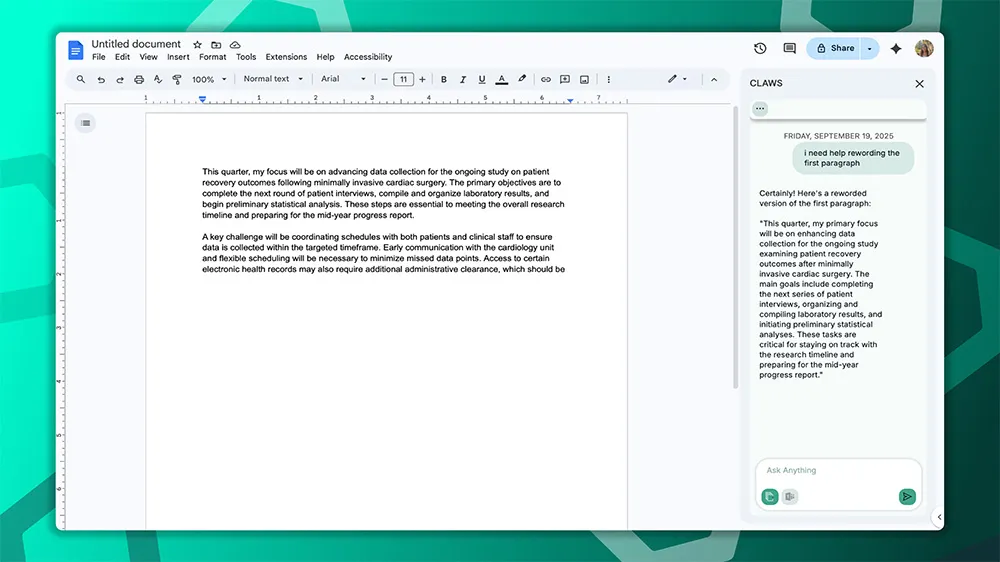The height and width of the screenshot is (562, 1000).
Task: Open the Google account avatar
Action: (924, 48)
